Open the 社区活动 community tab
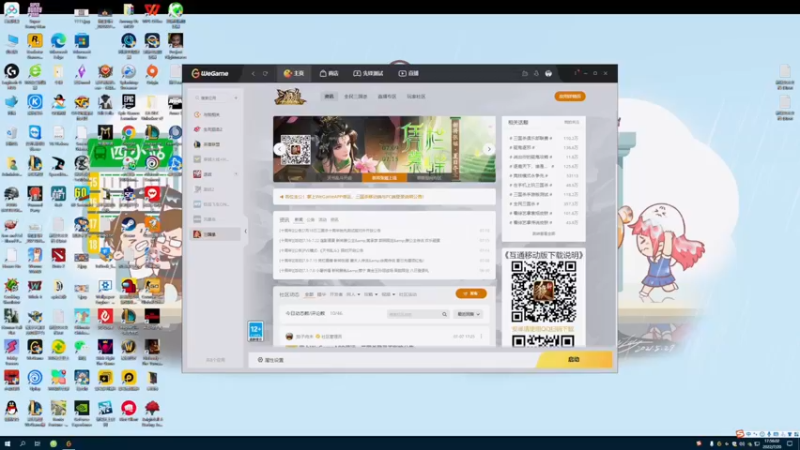Image resolution: width=800 pixels, height=450 pixels. pyautogui.click(x=408, y=294)
